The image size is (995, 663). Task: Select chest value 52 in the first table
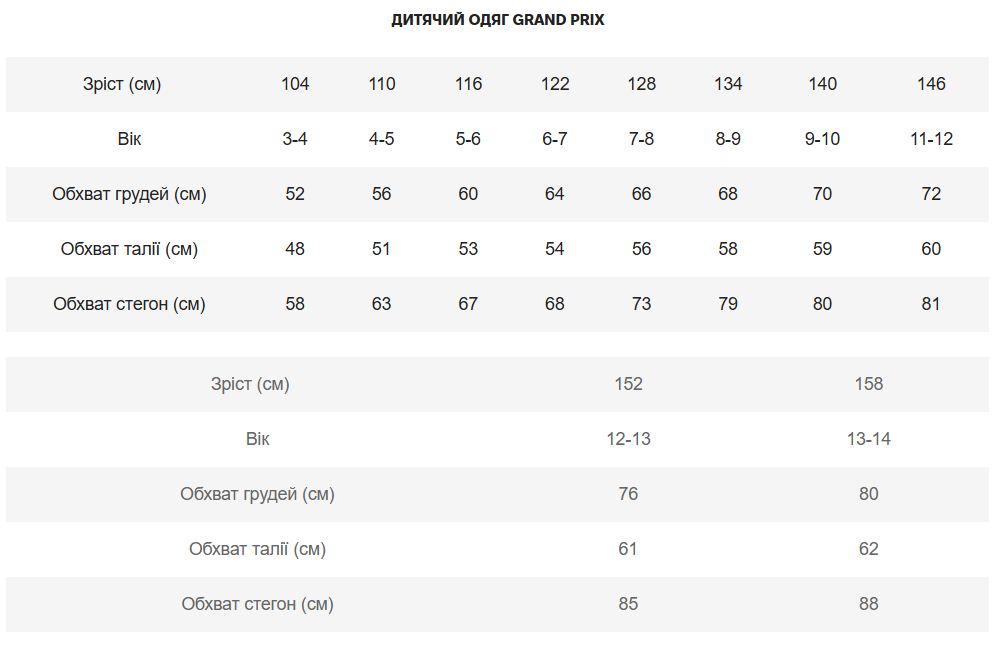click(x=295, y=194)
